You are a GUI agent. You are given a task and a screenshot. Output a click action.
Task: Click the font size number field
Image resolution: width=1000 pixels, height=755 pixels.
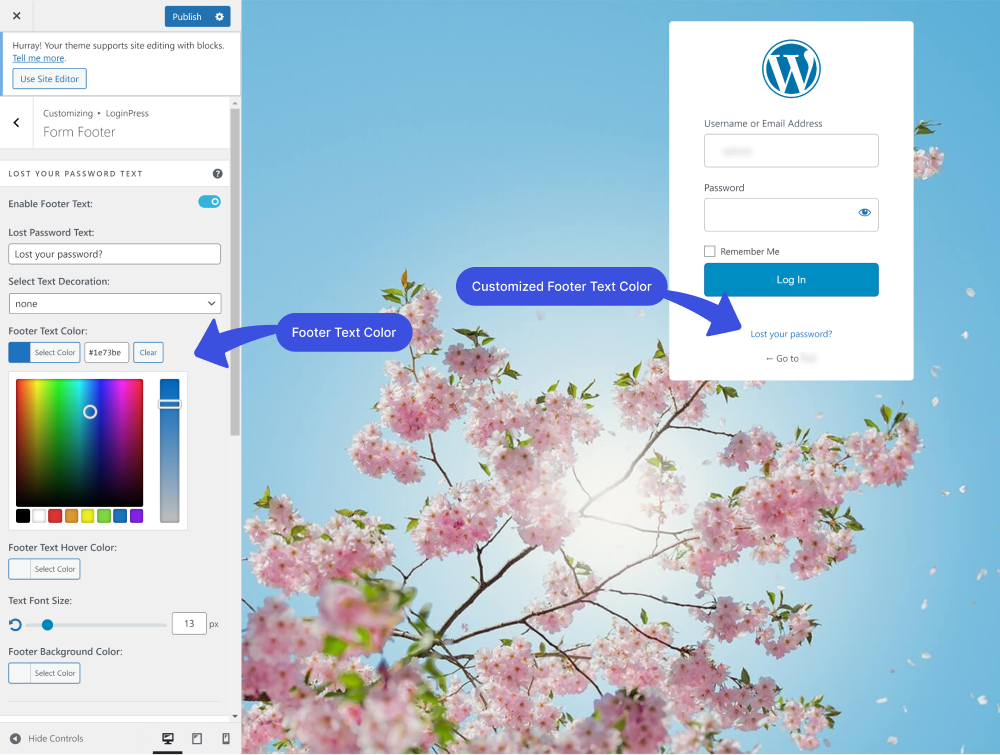(189, 624)
